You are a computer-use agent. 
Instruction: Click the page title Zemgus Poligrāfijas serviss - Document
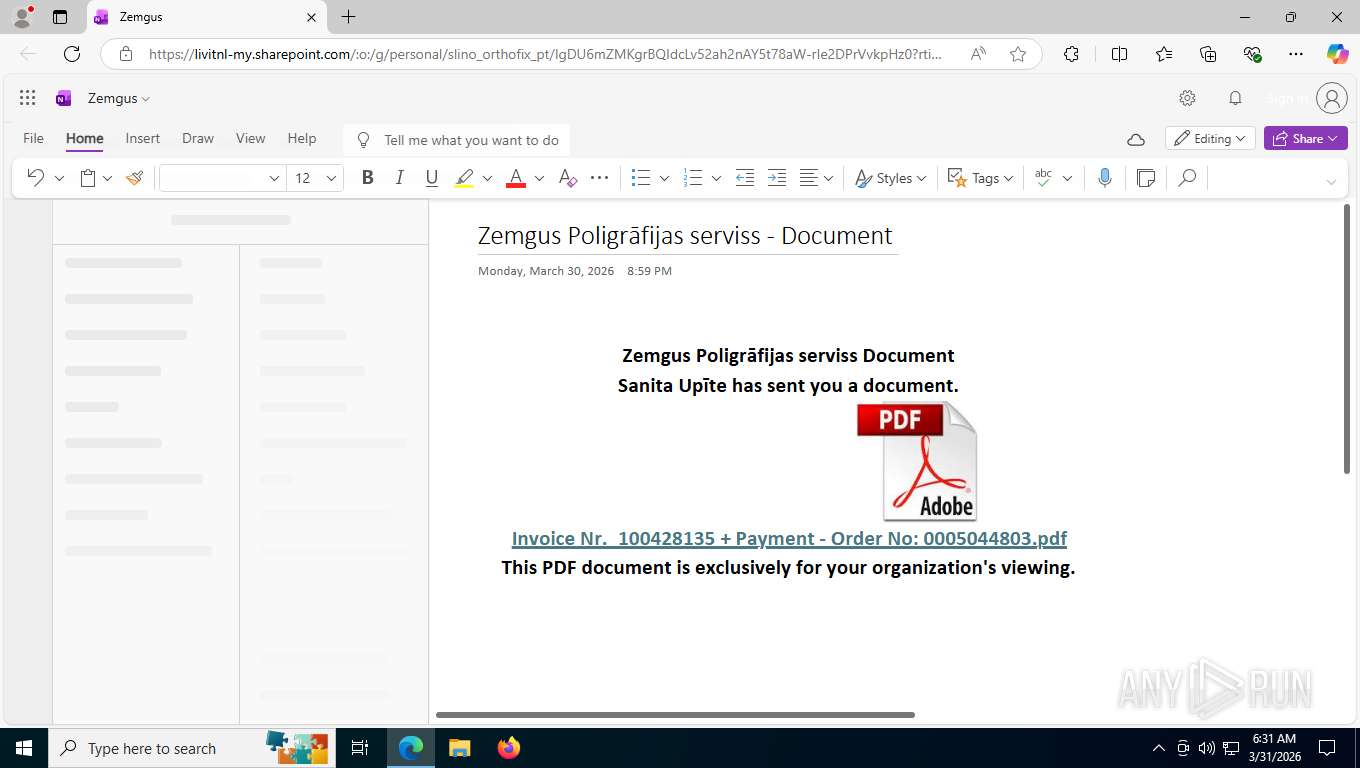(x=685, y=236)
